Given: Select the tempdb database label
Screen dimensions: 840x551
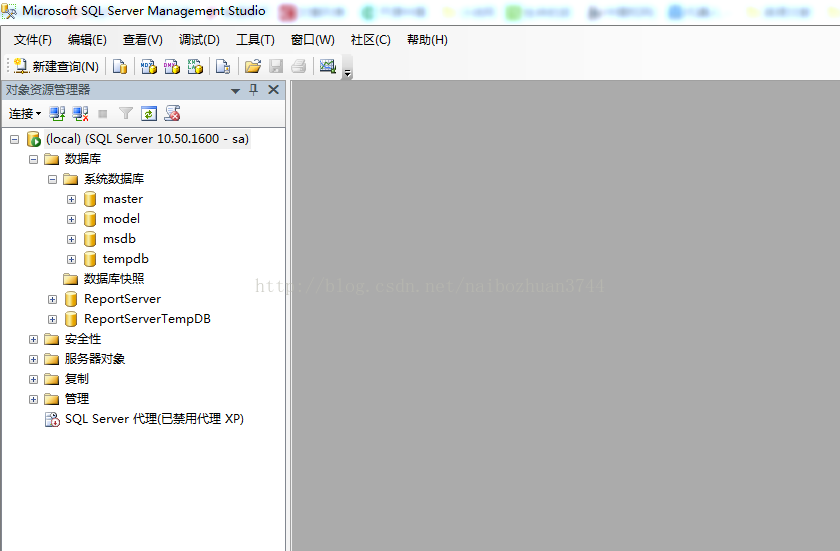Looking at the screenshot, I should pos(126,259).
